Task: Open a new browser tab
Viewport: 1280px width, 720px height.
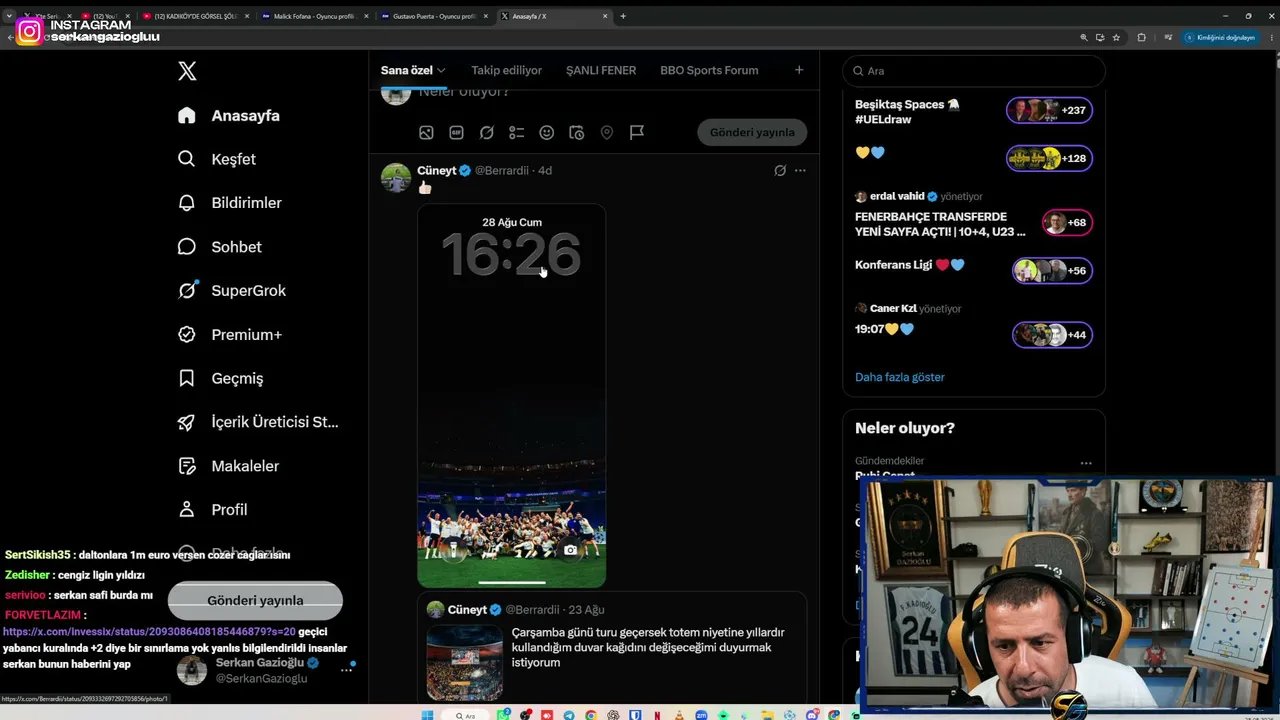Action: [623, 16]
